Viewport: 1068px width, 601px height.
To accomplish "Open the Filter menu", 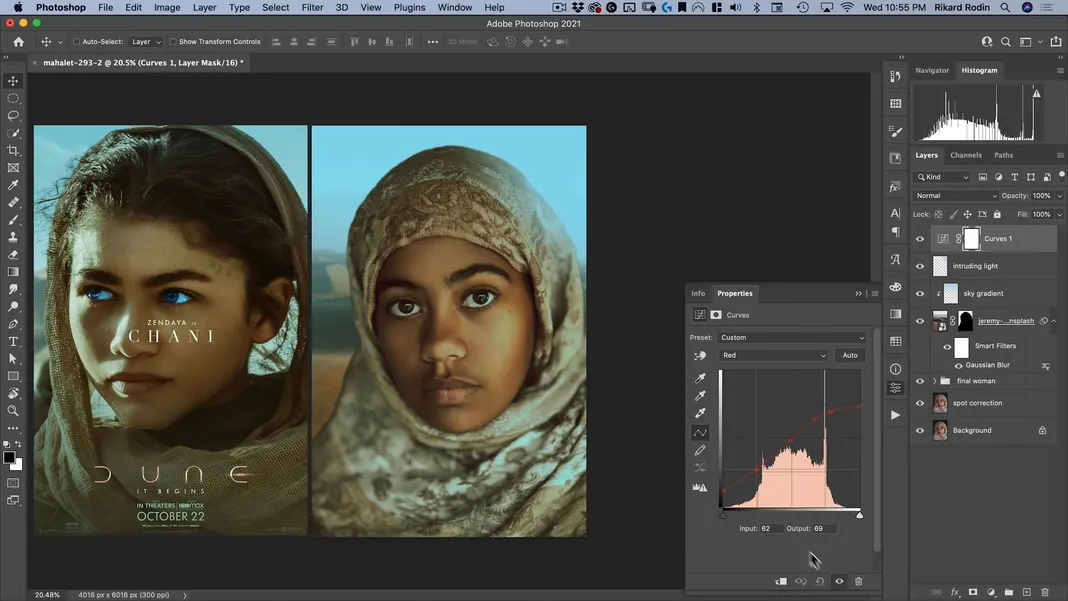I will 312,7.
